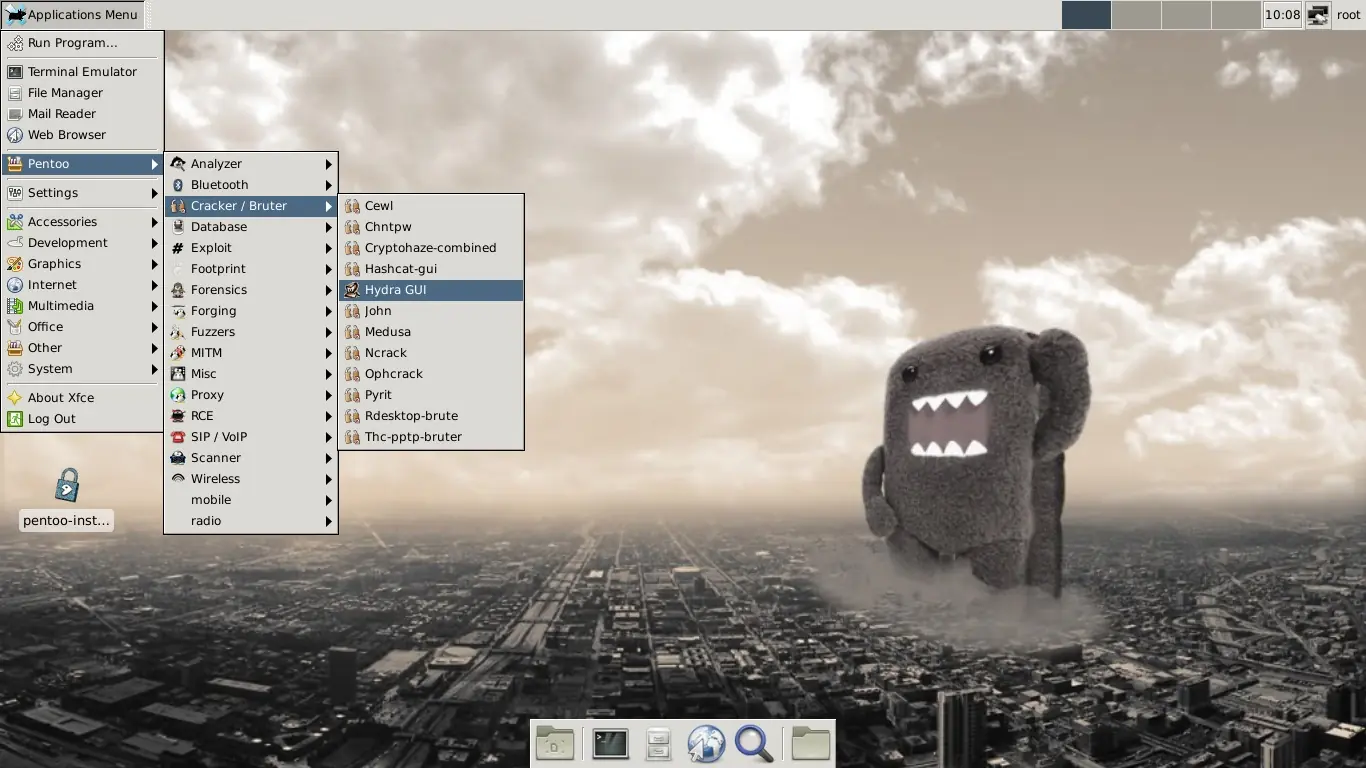Click the Multimedia category icon

tap(15, 306)
